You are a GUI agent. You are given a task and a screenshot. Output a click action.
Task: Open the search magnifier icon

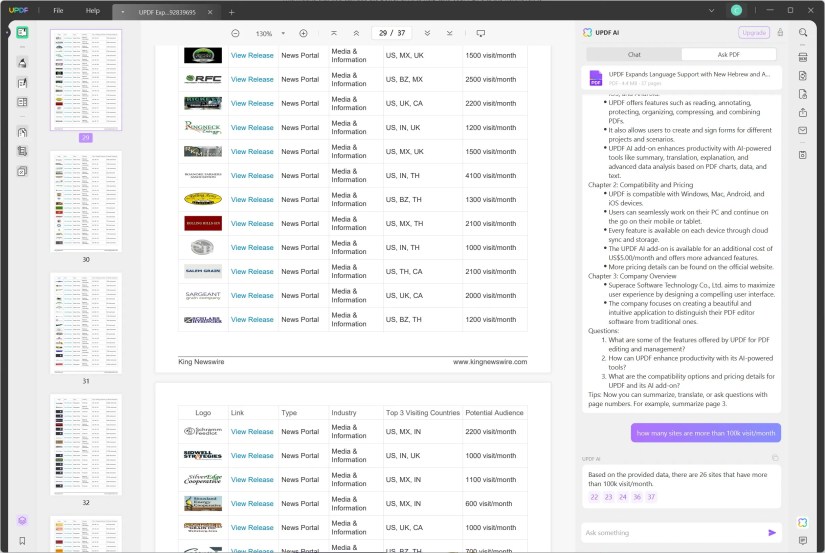pyautogui.click(x=803, y=33)
